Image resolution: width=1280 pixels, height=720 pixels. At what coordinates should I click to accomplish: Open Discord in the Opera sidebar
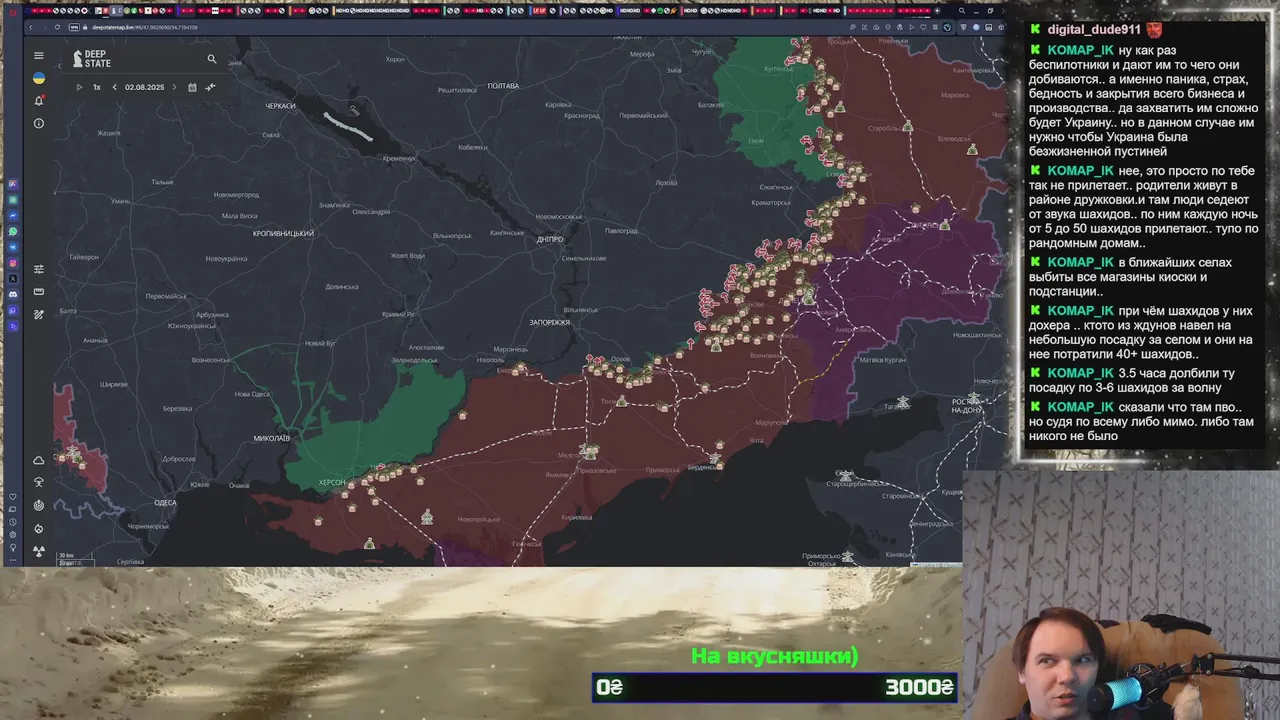[13, 294]
